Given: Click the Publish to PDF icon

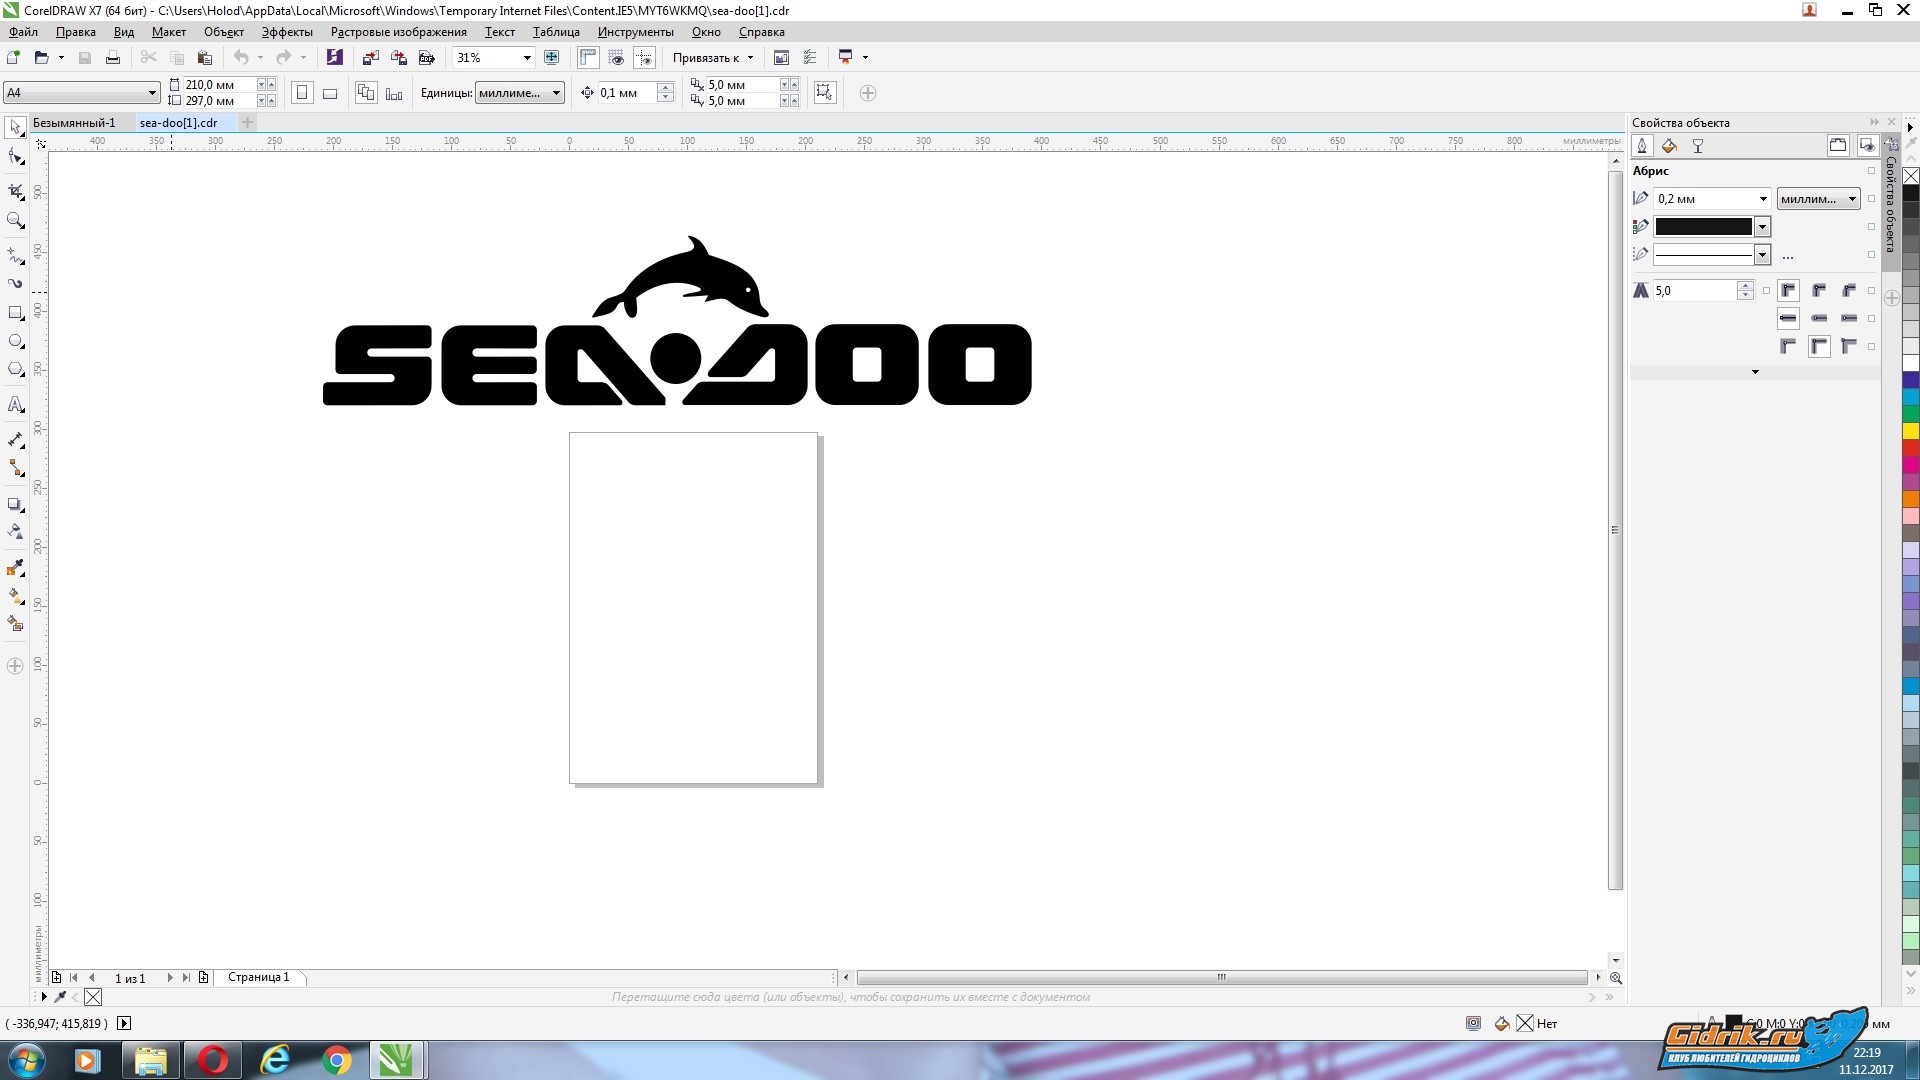Looking at the screenshot, I should [x=427, y=58].
